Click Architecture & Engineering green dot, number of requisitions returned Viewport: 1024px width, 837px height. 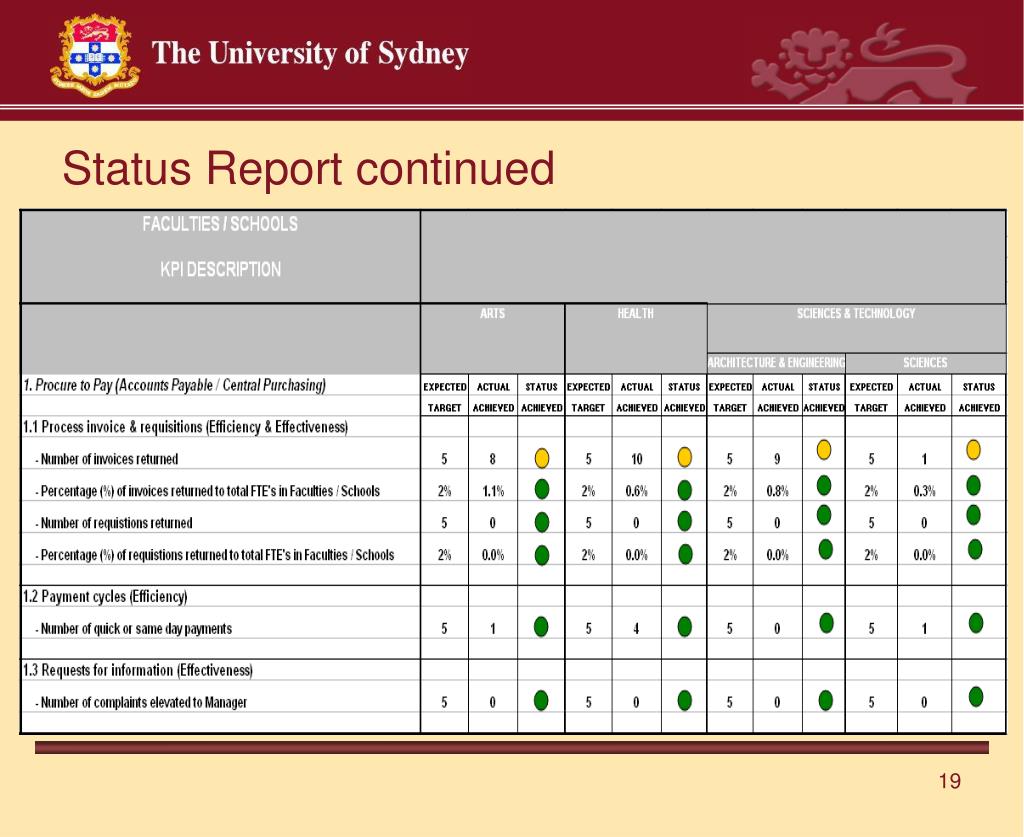[824, 515]
